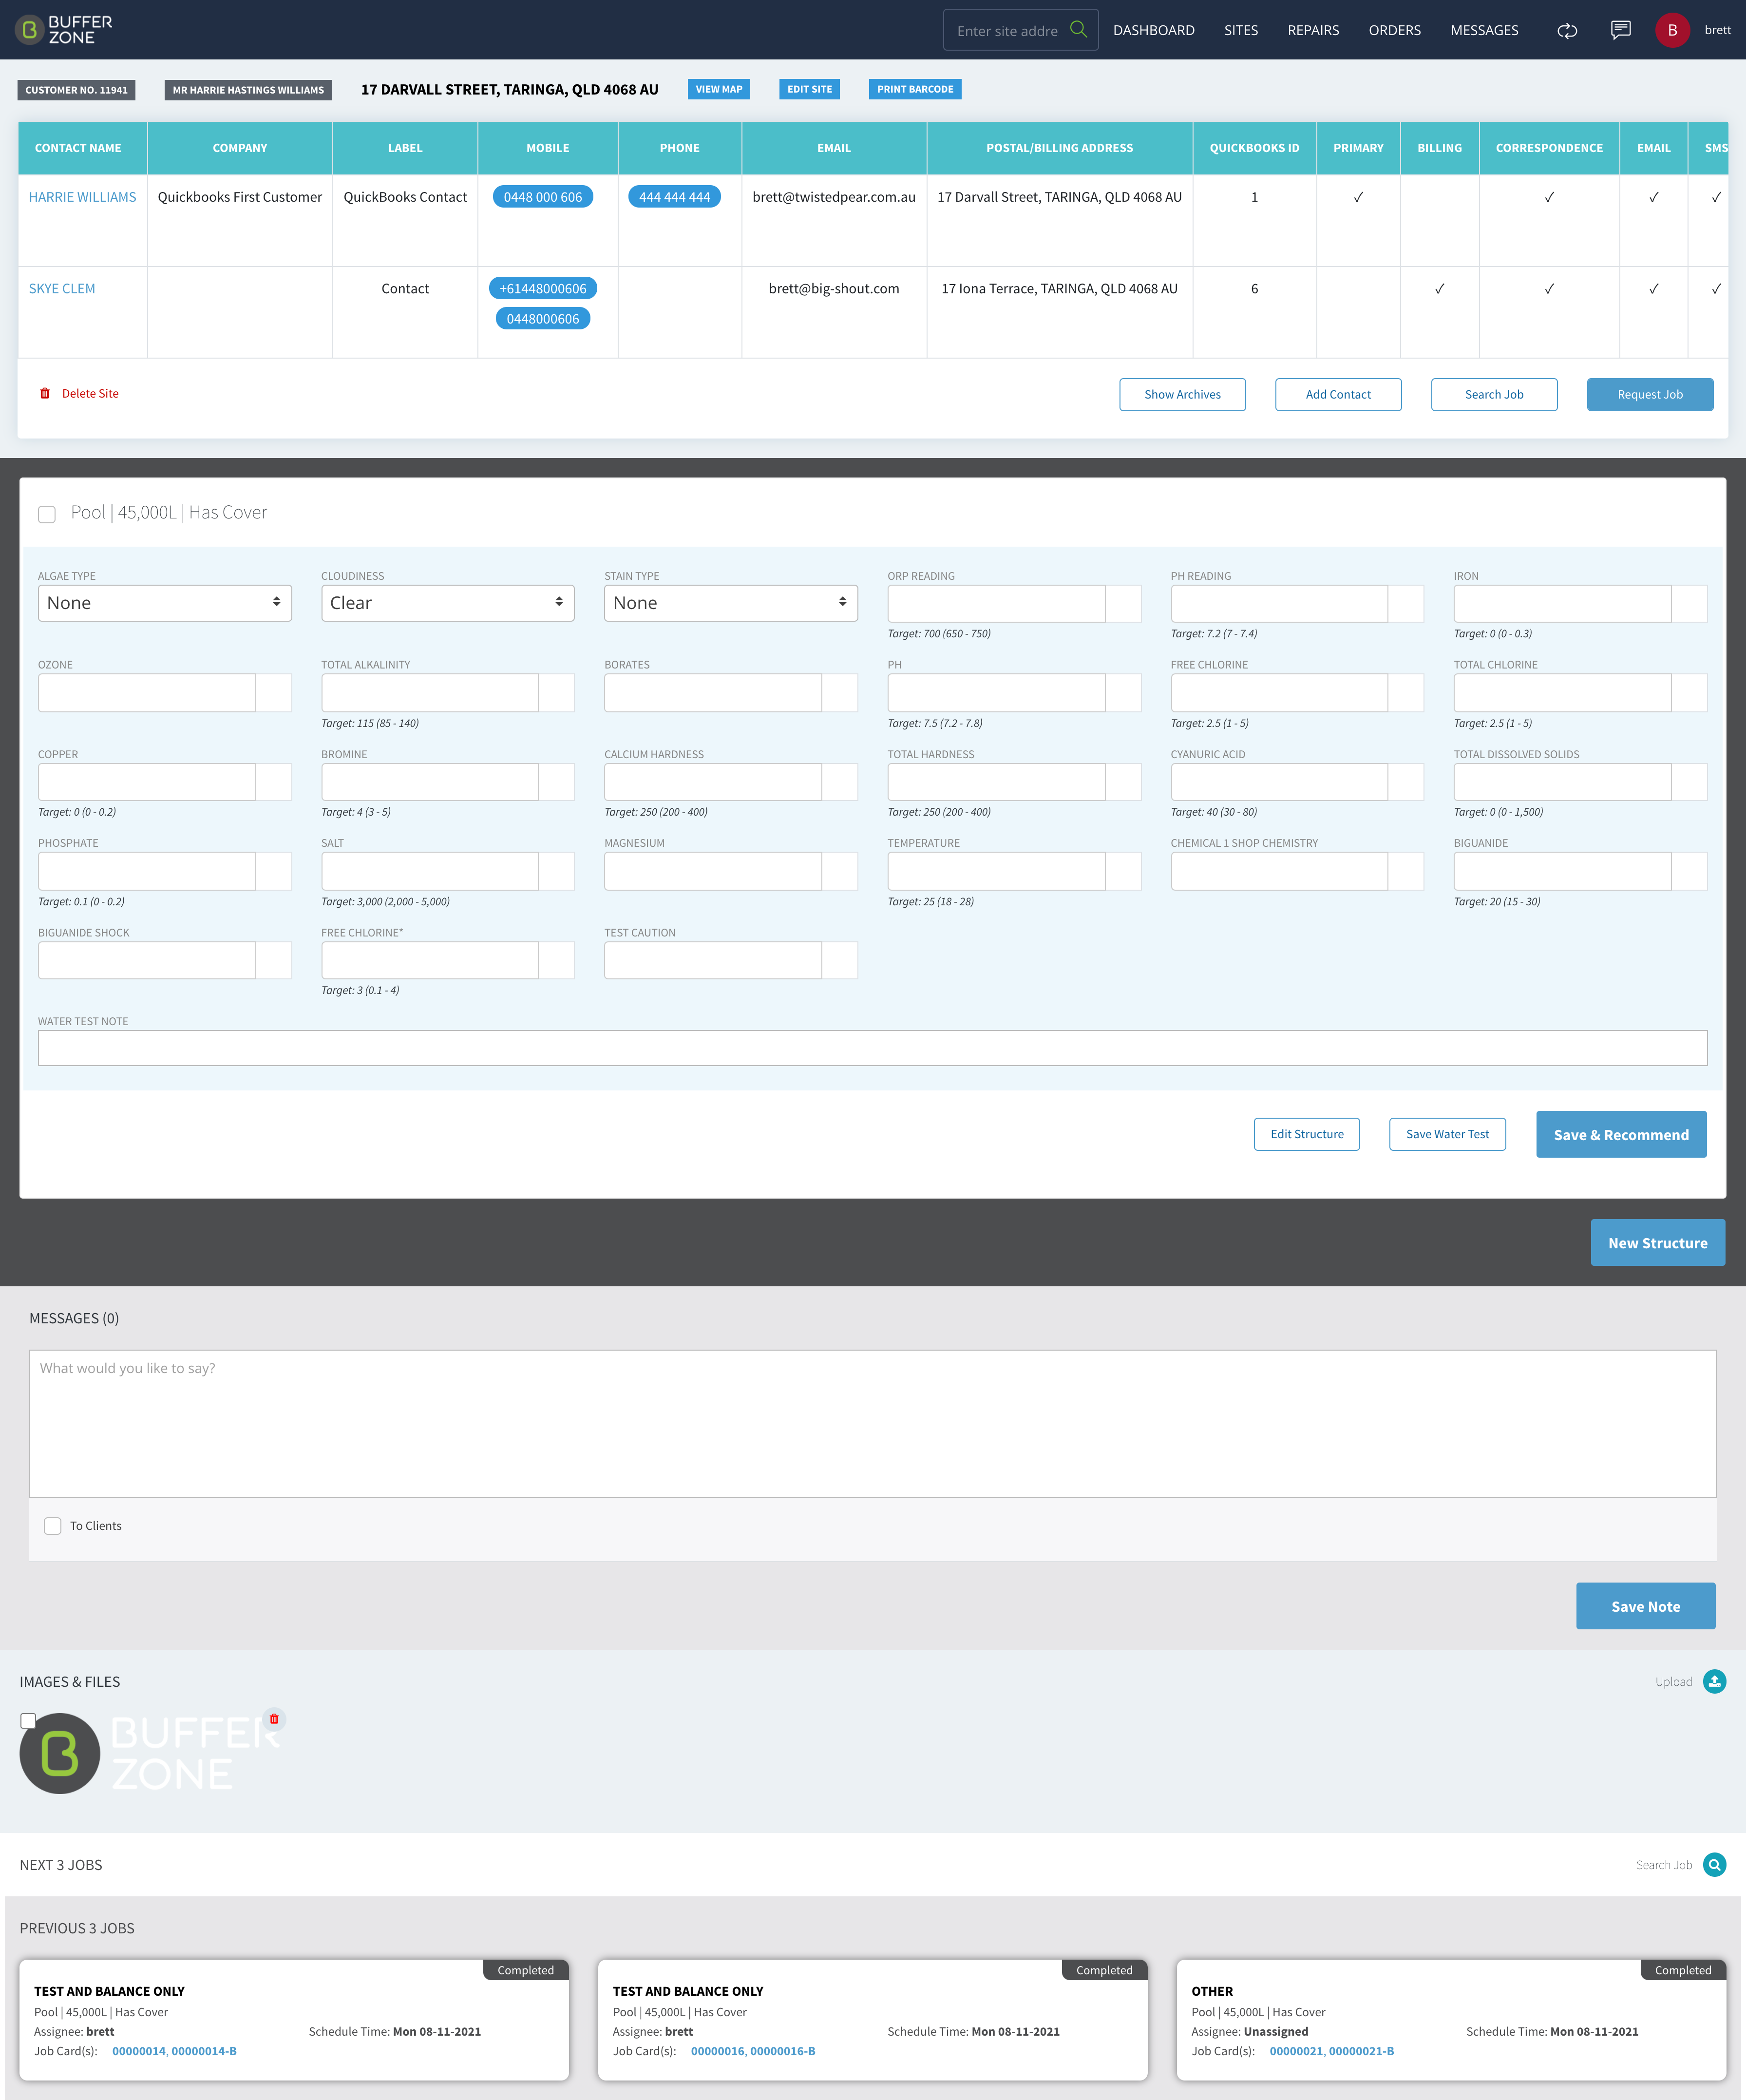The height and width of the screenshot is (2100, 1746).
Task: Click Add Contact button
Action: [1338, 394]
